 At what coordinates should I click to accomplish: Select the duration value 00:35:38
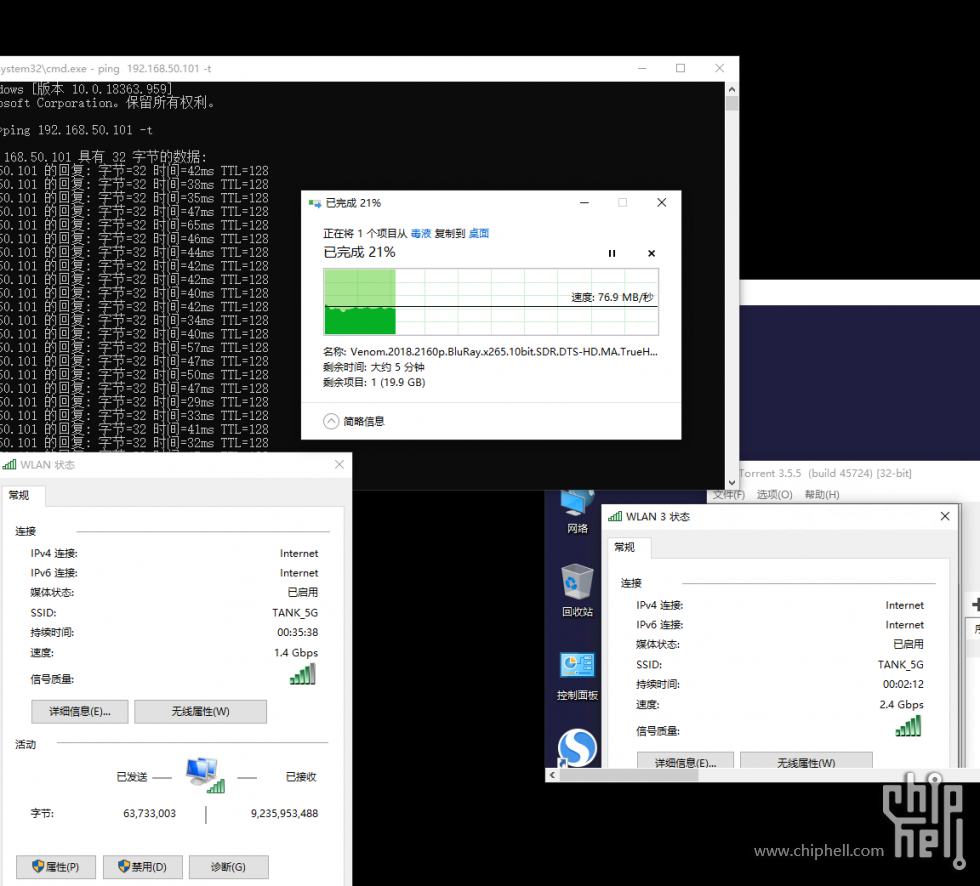tap(298, 632)
